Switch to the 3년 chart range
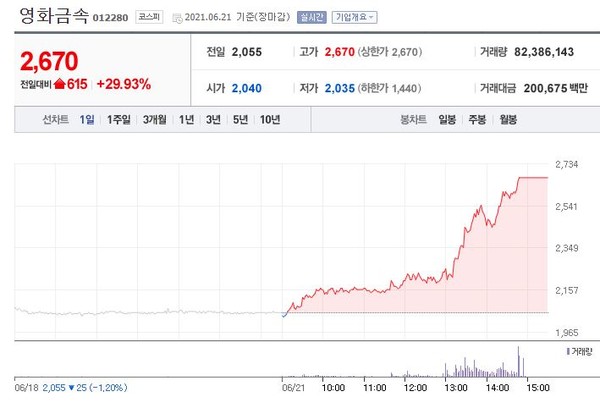Image resolution: width=600 pixels, height=408 pixels. (213, 120)
